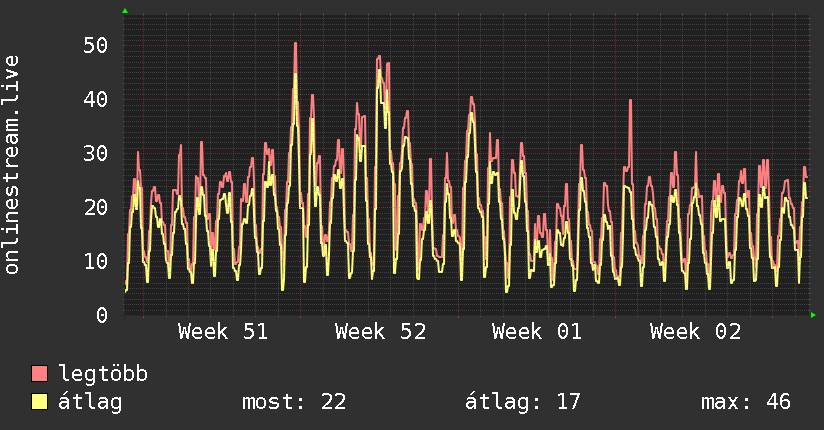The width and height of the screenshot is (824, 430).
Task: Click the y-axis label 30
Action: tap(96, 153)
